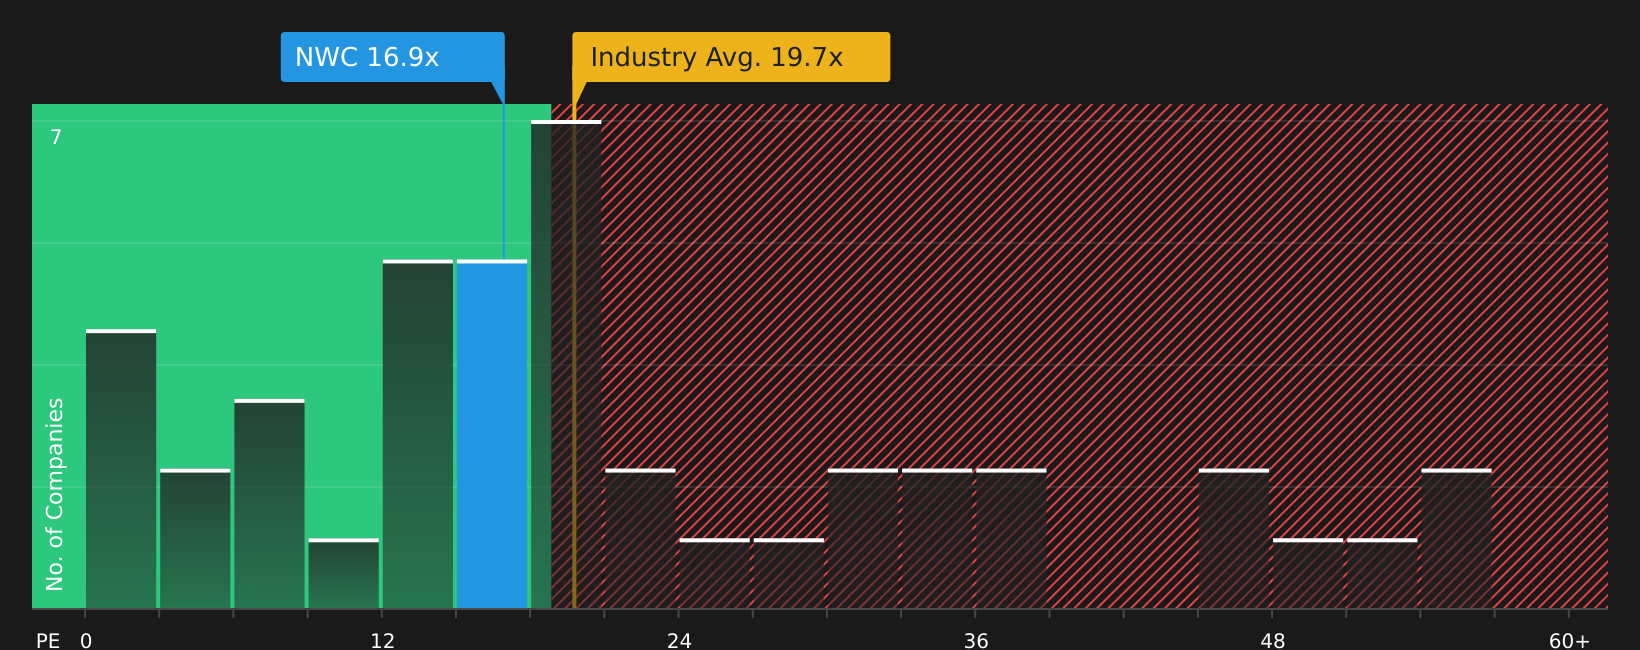
Task: Click the x-axis label 12
Action: (383, 641)
